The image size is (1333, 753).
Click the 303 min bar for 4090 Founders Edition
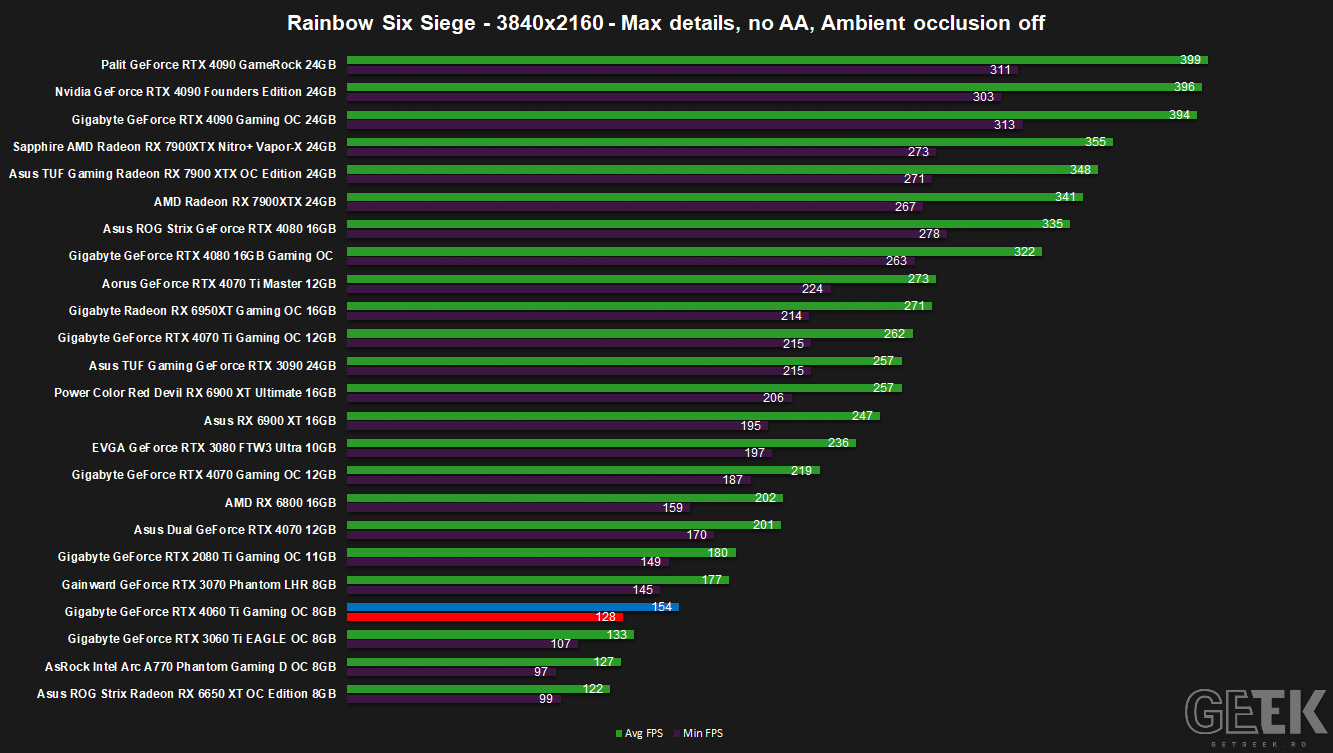(x=674, y=97)
